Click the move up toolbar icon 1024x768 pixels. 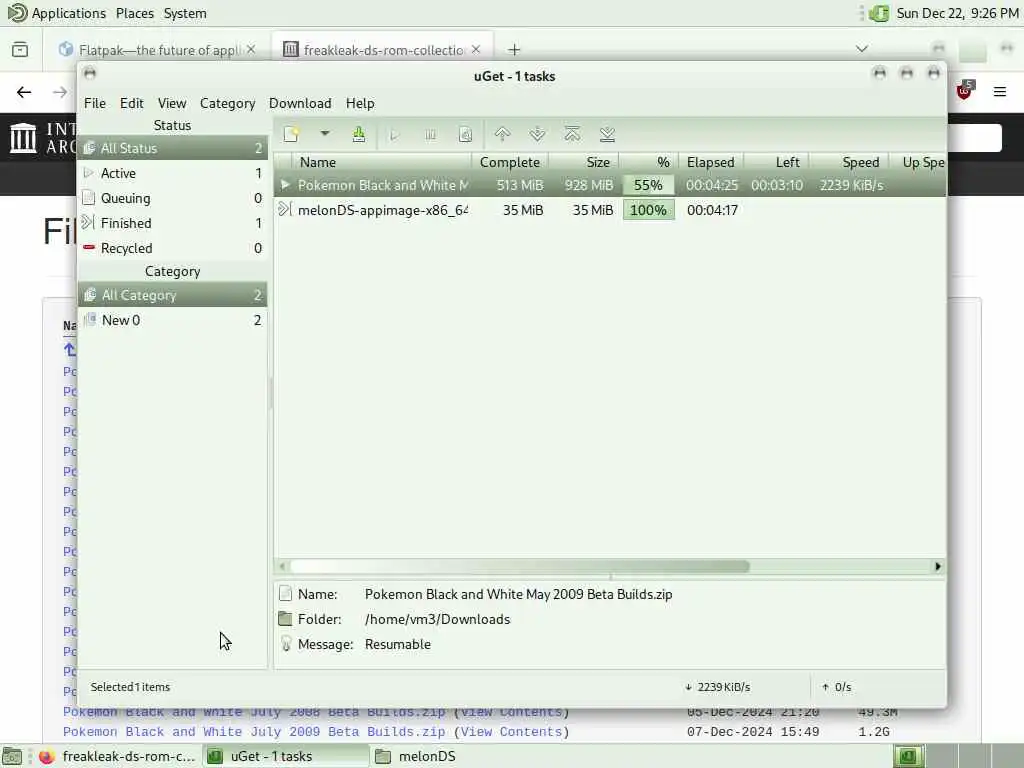[x=502, y=135]
